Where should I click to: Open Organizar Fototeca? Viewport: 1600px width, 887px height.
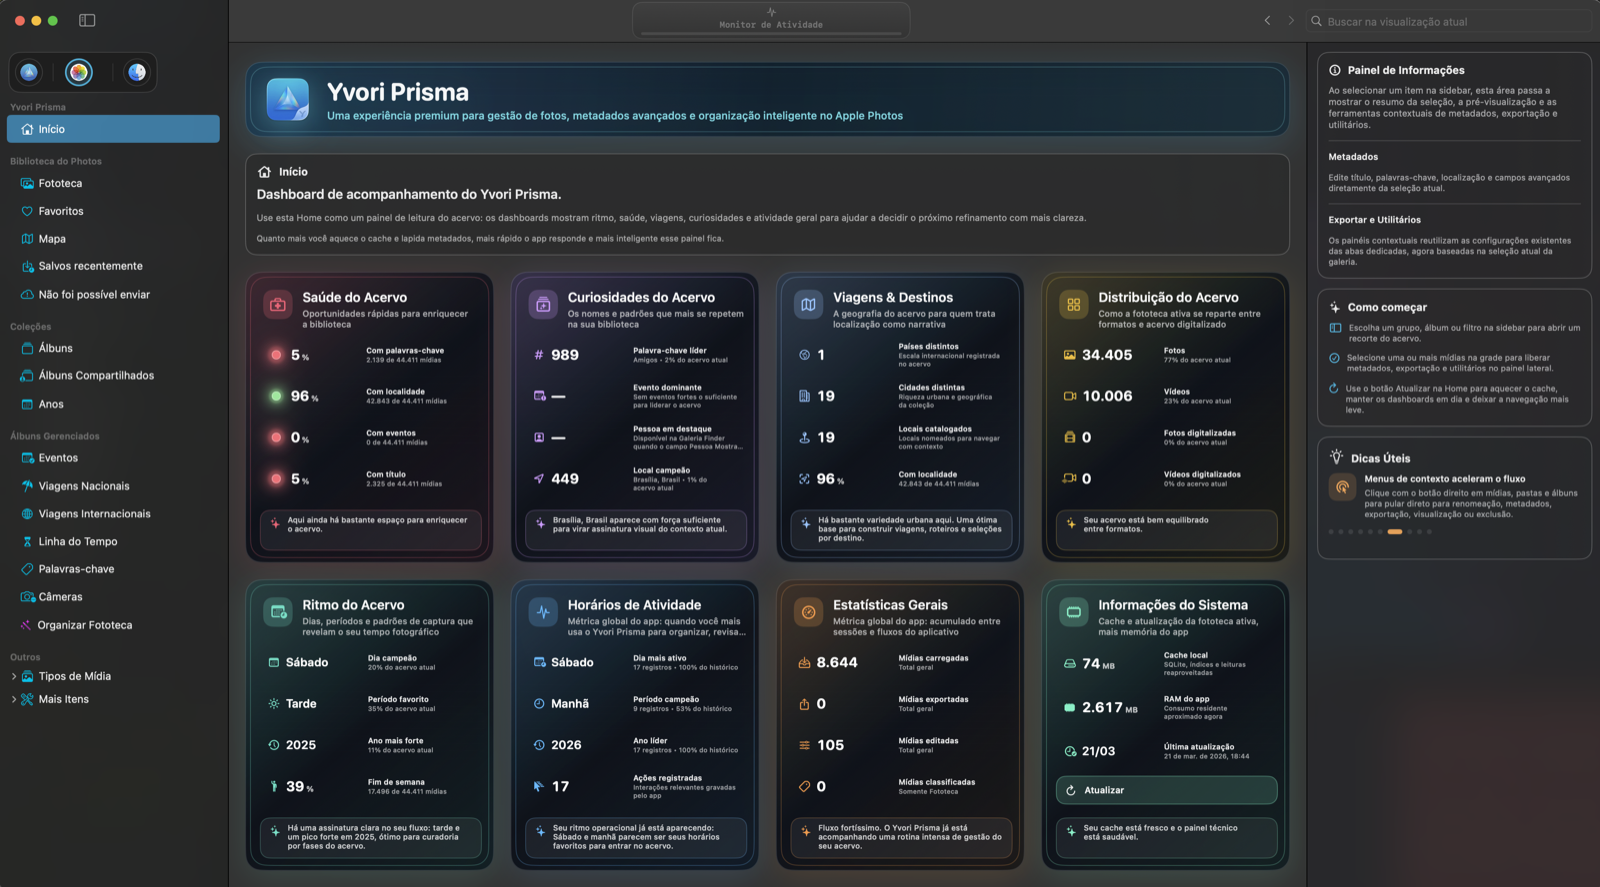[113, 625]
